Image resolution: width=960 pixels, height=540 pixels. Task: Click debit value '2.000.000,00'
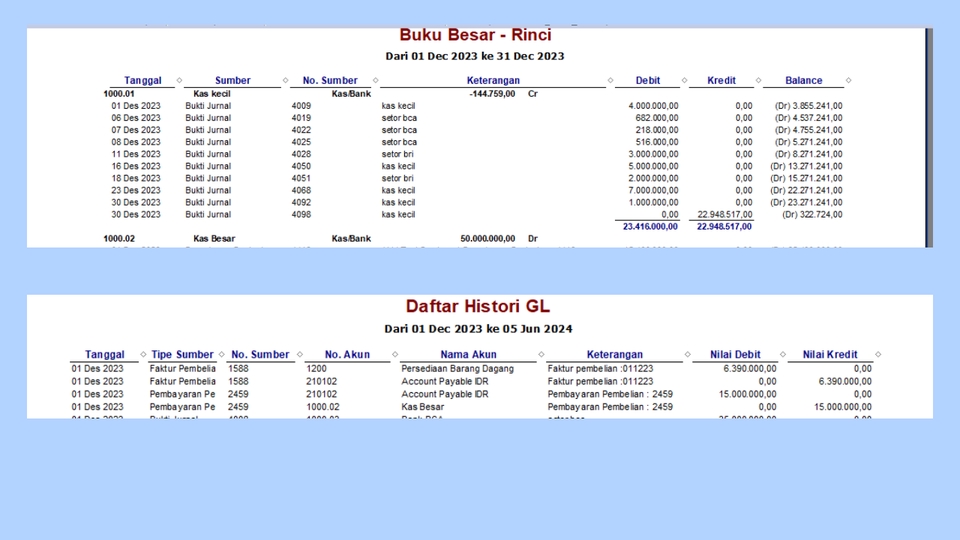(x=653, y=178)
